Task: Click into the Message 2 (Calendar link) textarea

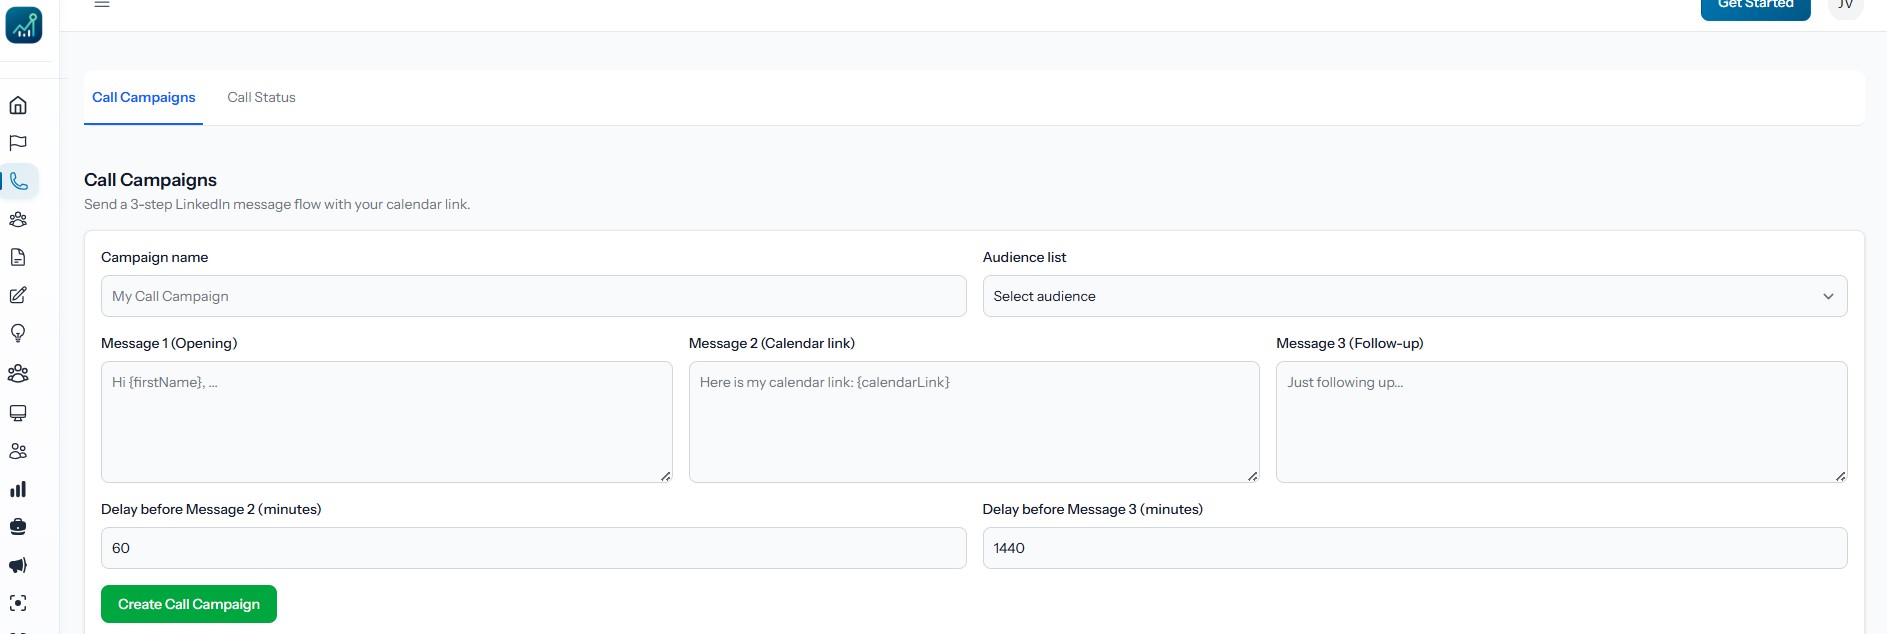Action: tap(974, 422)
